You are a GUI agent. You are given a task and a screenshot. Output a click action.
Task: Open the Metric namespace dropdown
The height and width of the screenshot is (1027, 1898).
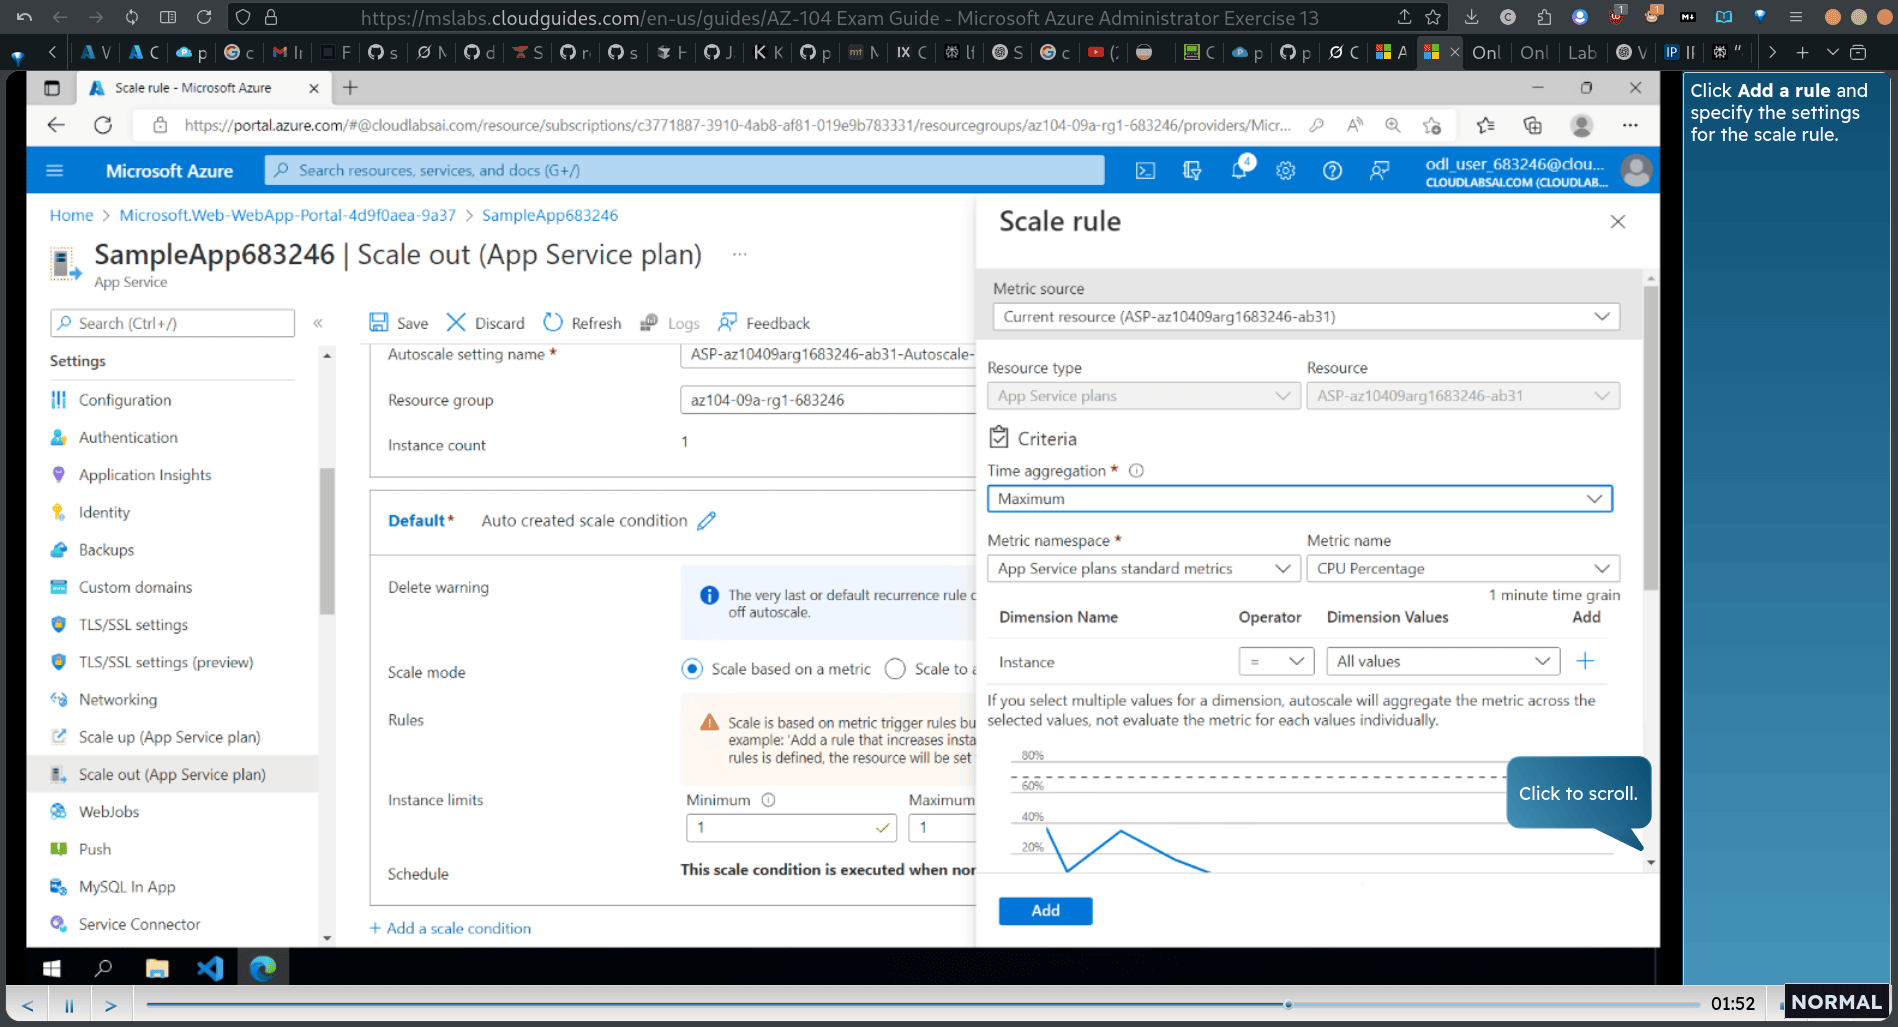[1142, 569]
